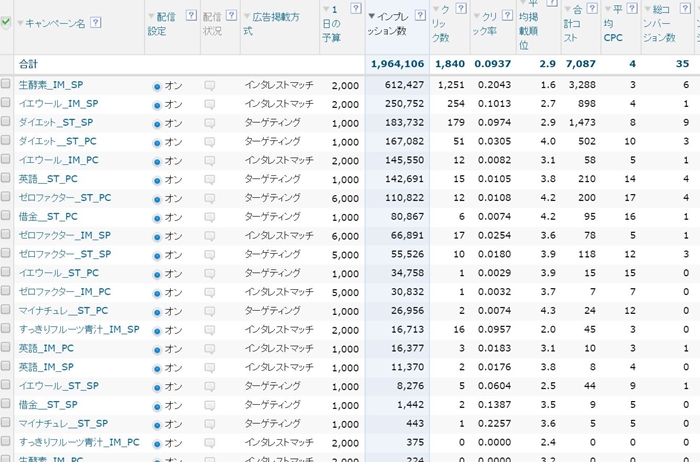This screenshot has height=462, width=700.
Task: Click the 2,000 budget of 生酵素_IM_SP
Action: 345,86
